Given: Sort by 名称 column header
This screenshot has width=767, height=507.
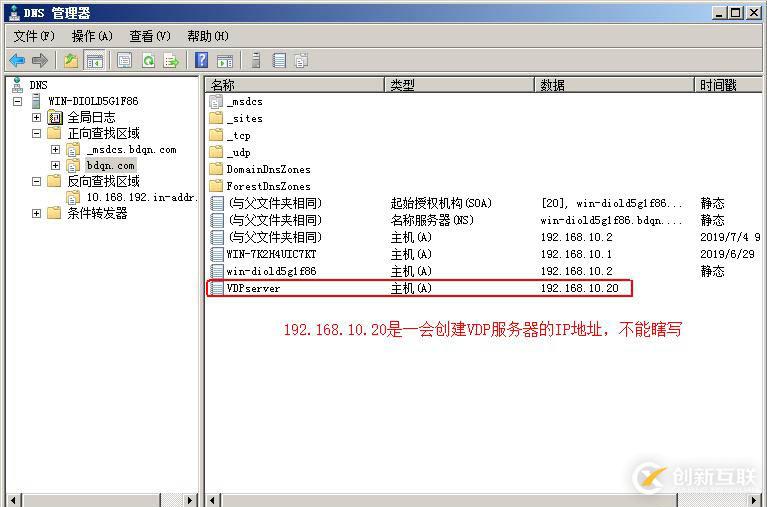Looking at the screenshot, I should pyautogui.click(x=295, y=85).
